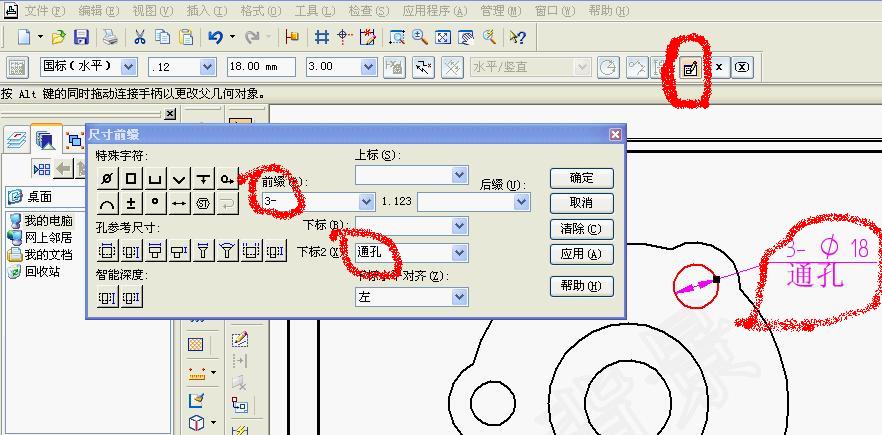Image resolution: width=882 pixels, height=435 pixels.
Task: Toggle the dimension prefix button in ribbon bar
Action: point(690,68)
